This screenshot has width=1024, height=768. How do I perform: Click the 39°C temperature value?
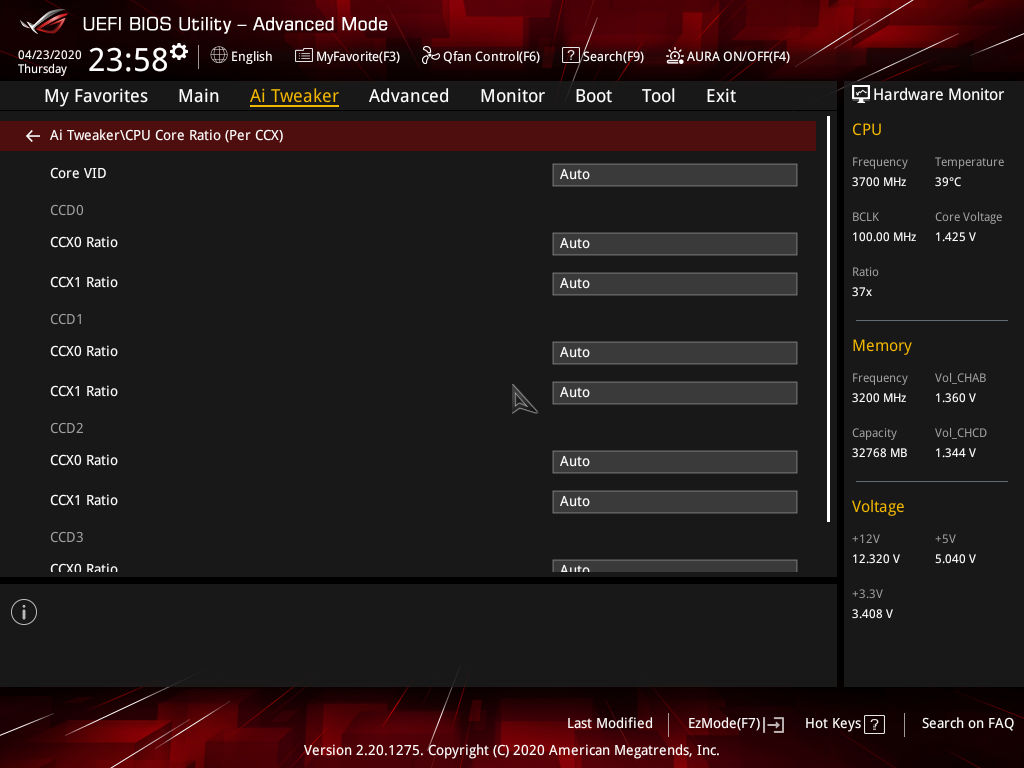coord(948,182)
